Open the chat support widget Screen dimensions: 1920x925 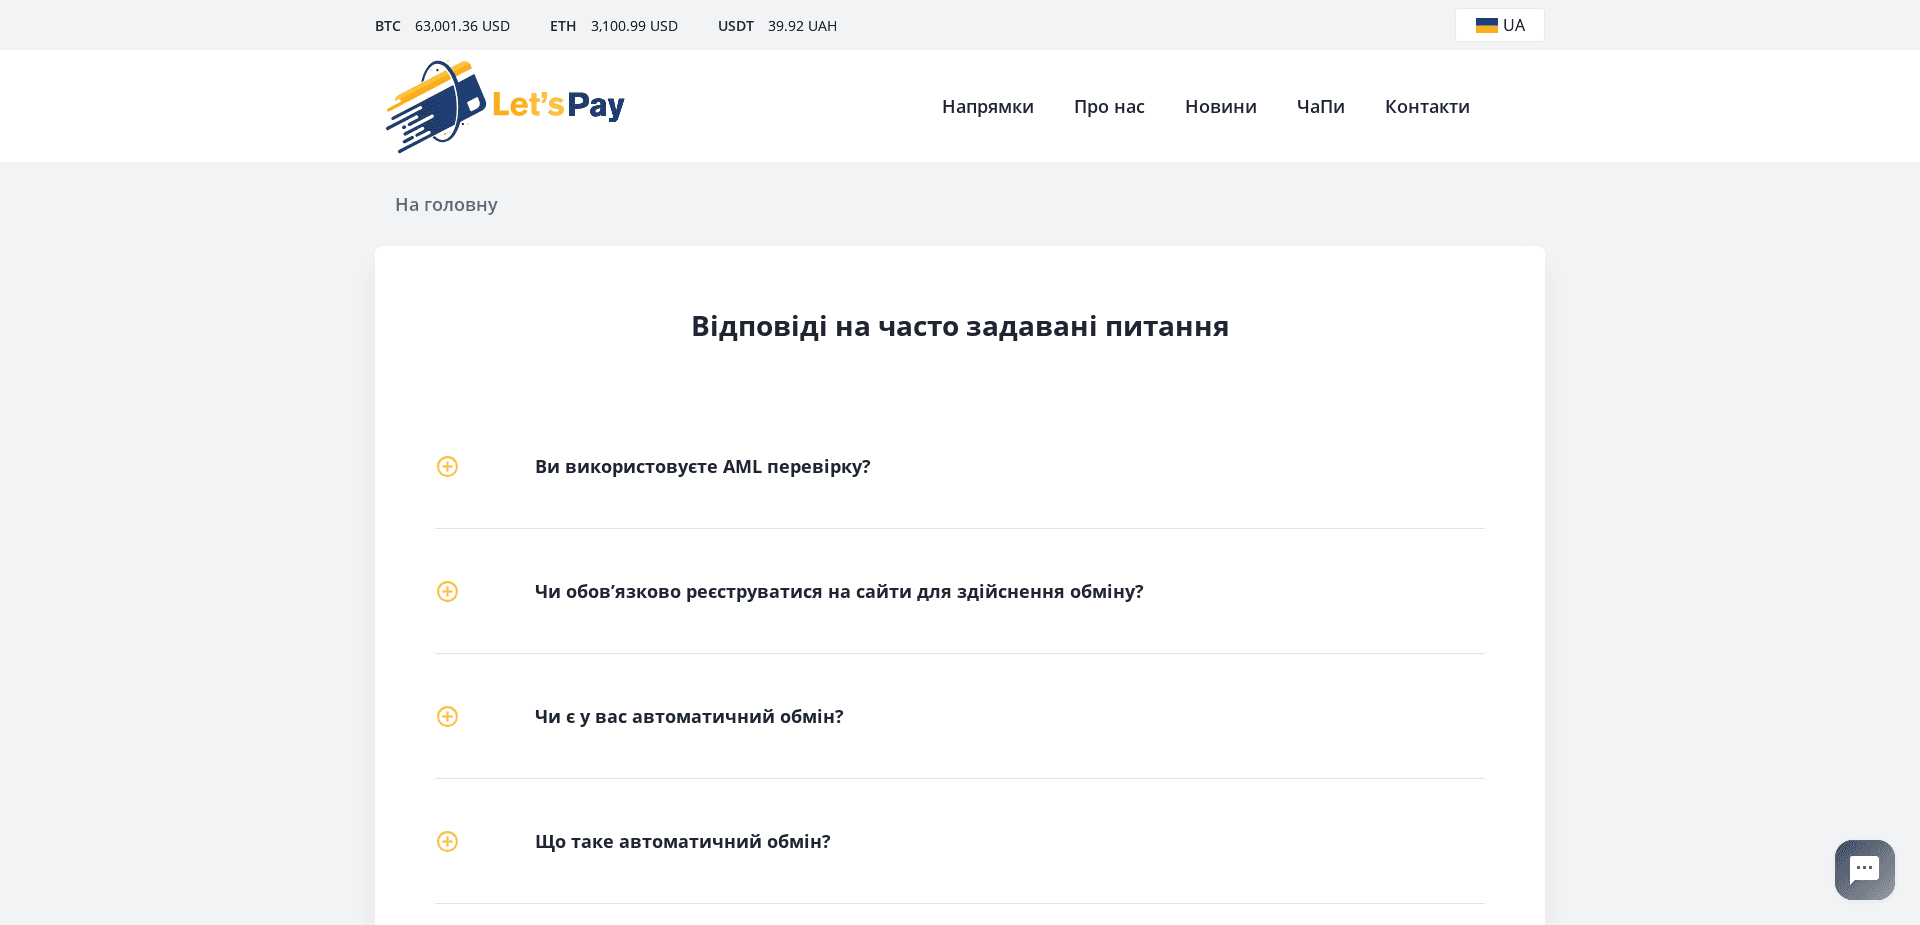[x=1863, y=869]
